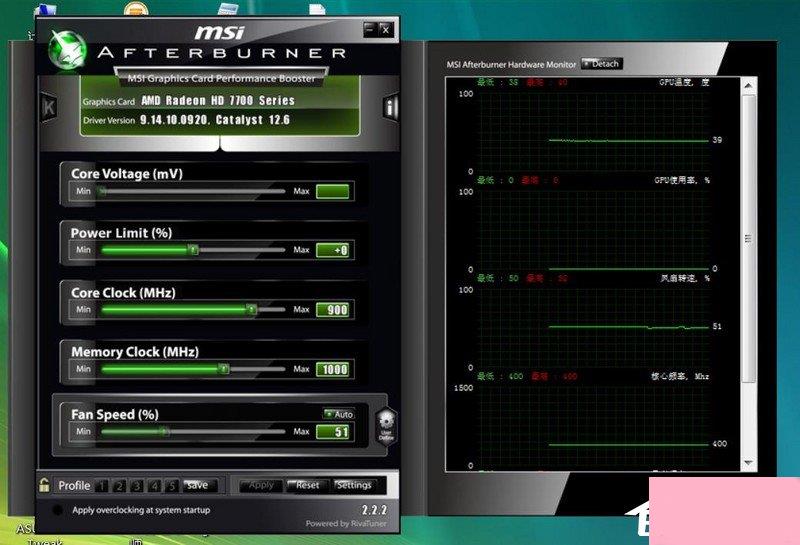Click the Core Voltage slider track
Image resolution: width=800 pixels, height=545 pixels.
[193, 191]
